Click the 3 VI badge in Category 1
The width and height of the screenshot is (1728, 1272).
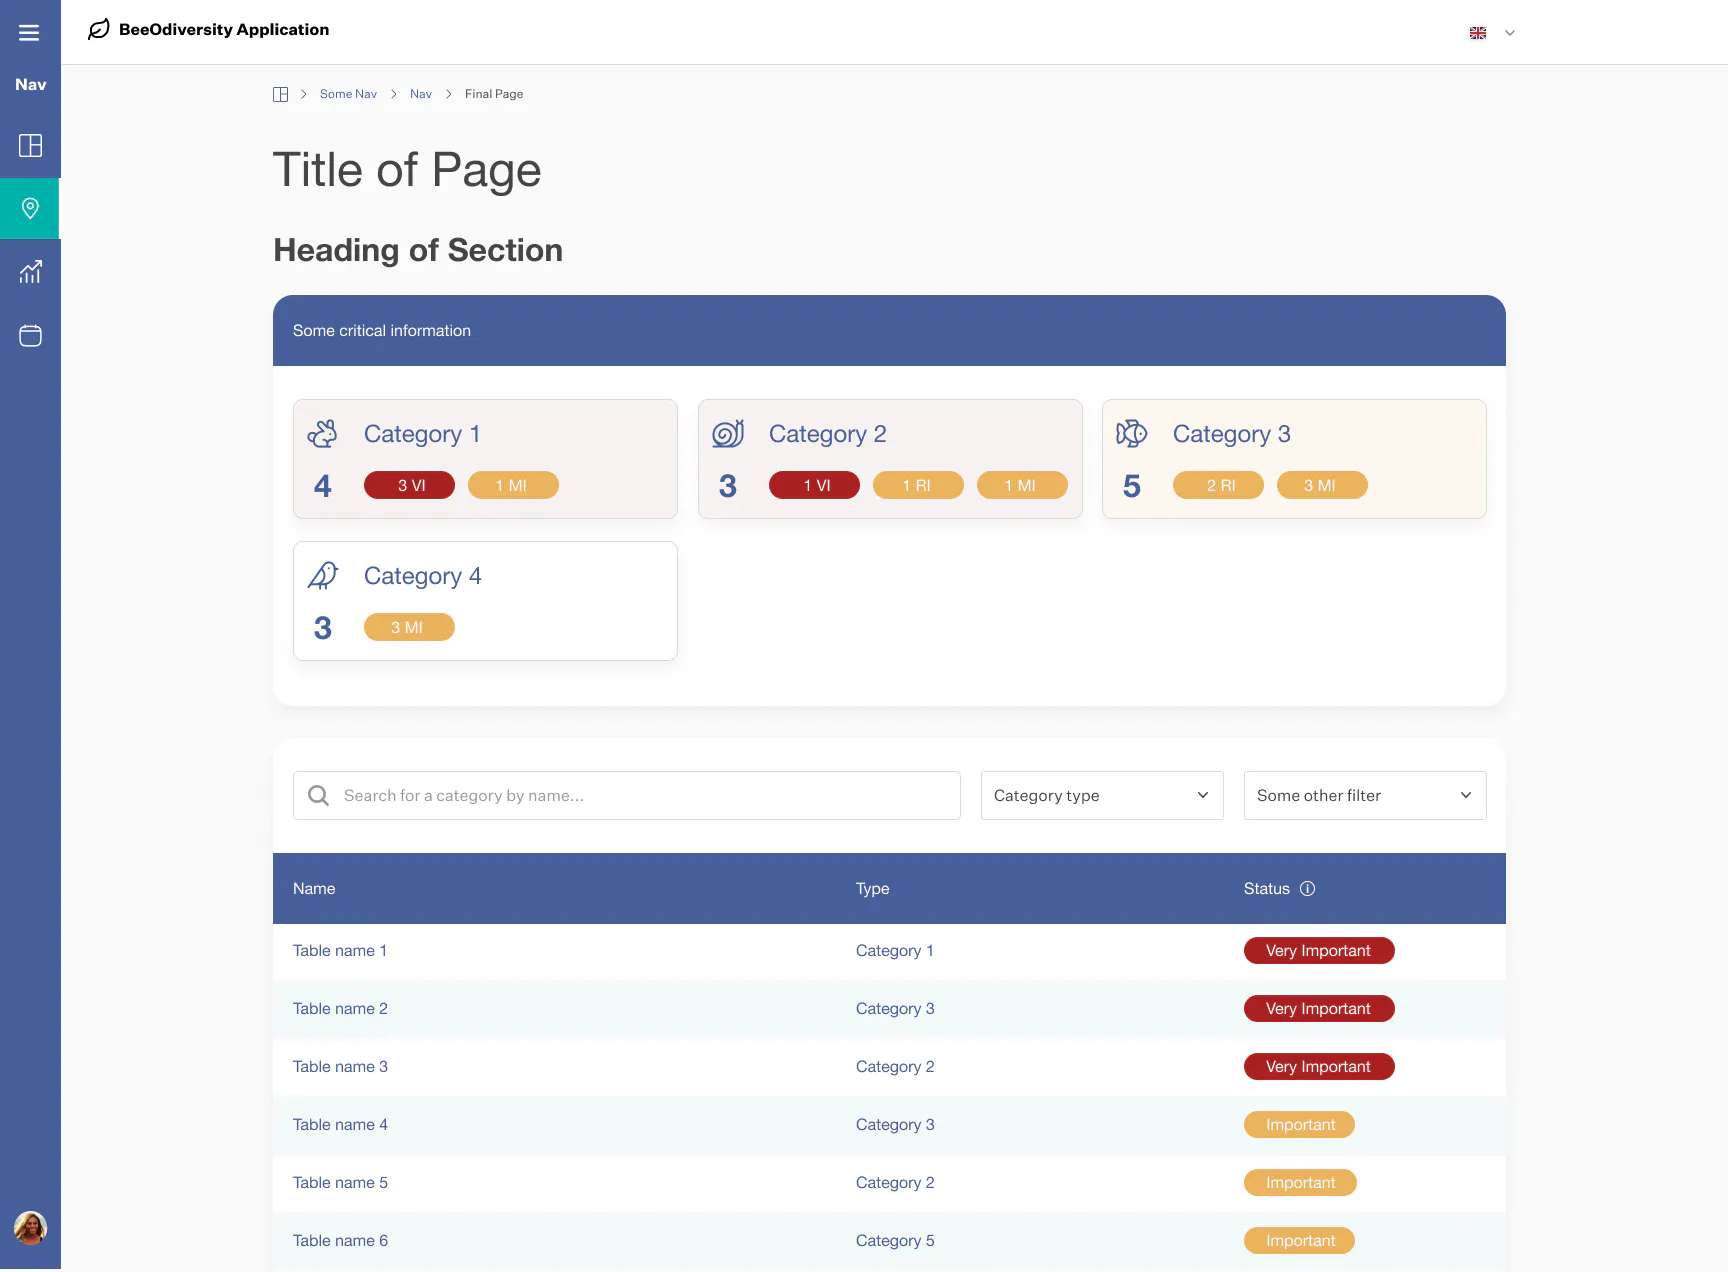click(409, 486)
